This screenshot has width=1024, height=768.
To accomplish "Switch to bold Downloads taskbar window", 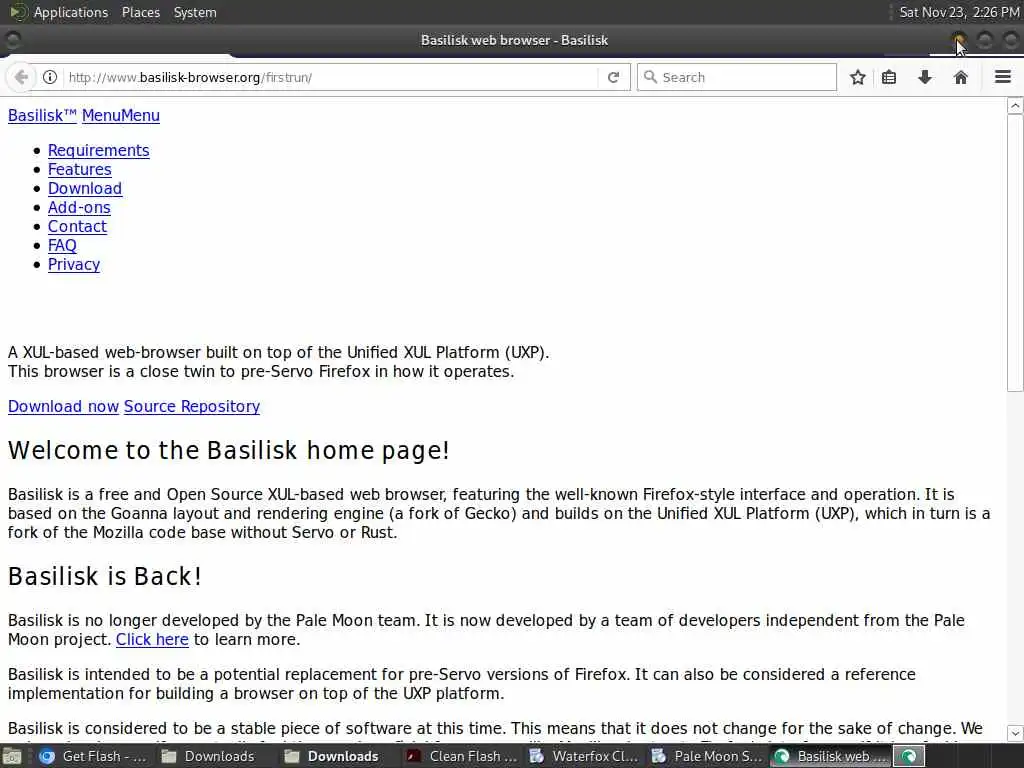I will (333, 756).
